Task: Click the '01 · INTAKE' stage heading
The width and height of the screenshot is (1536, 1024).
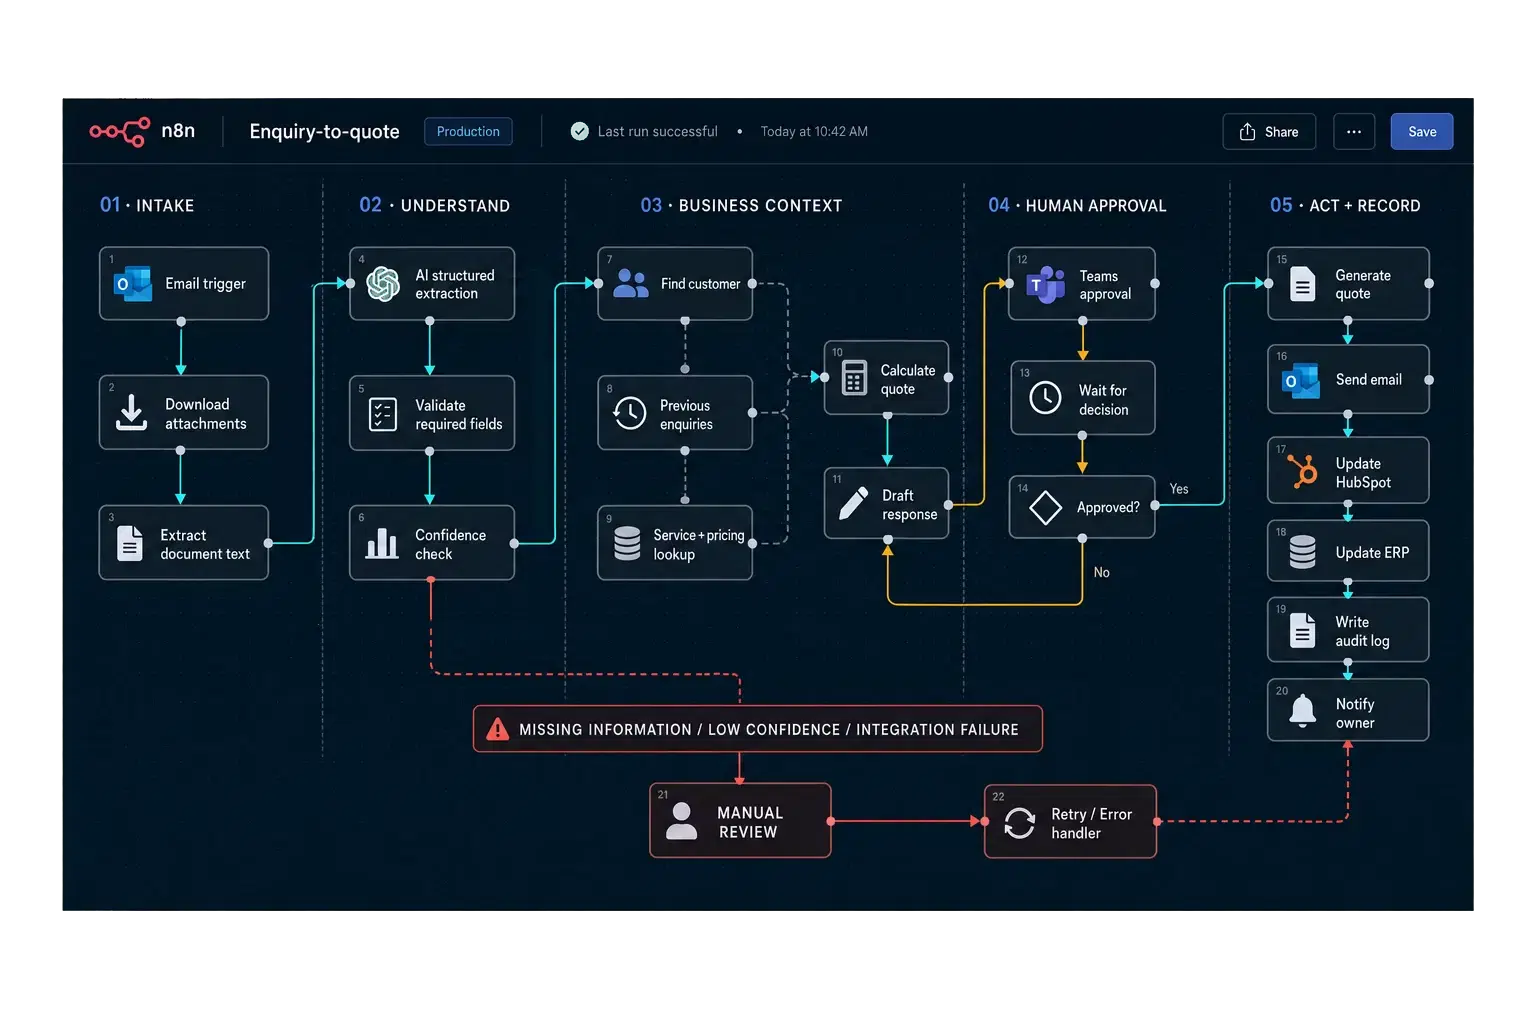Action: click(x=147, y=205)
